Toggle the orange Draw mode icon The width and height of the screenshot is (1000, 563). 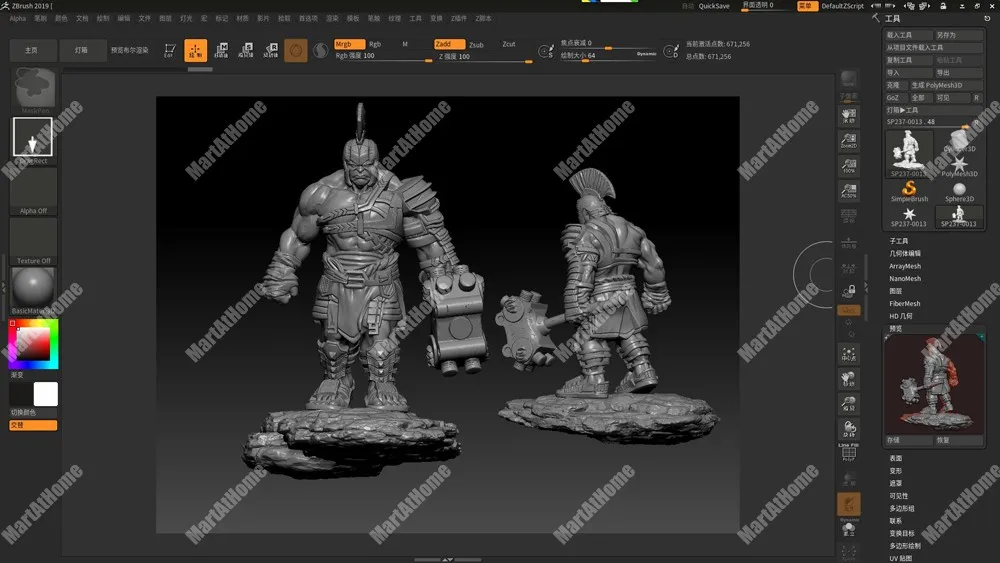click(x=195, y=50)
